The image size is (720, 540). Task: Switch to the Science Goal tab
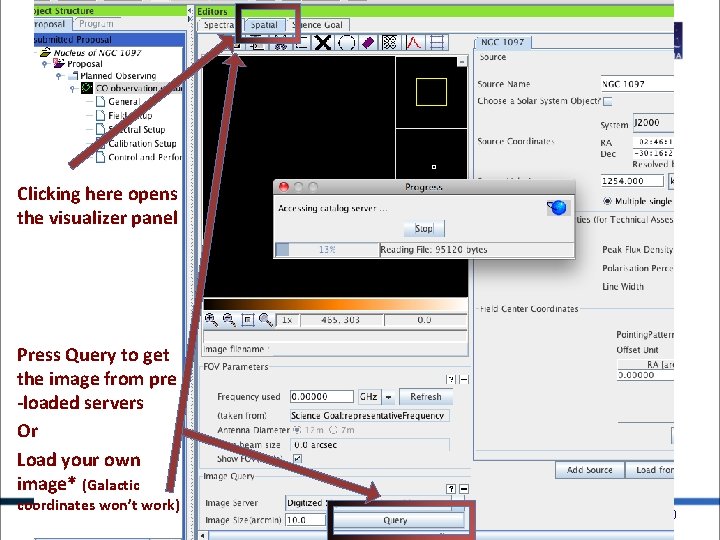click(318, 25)
